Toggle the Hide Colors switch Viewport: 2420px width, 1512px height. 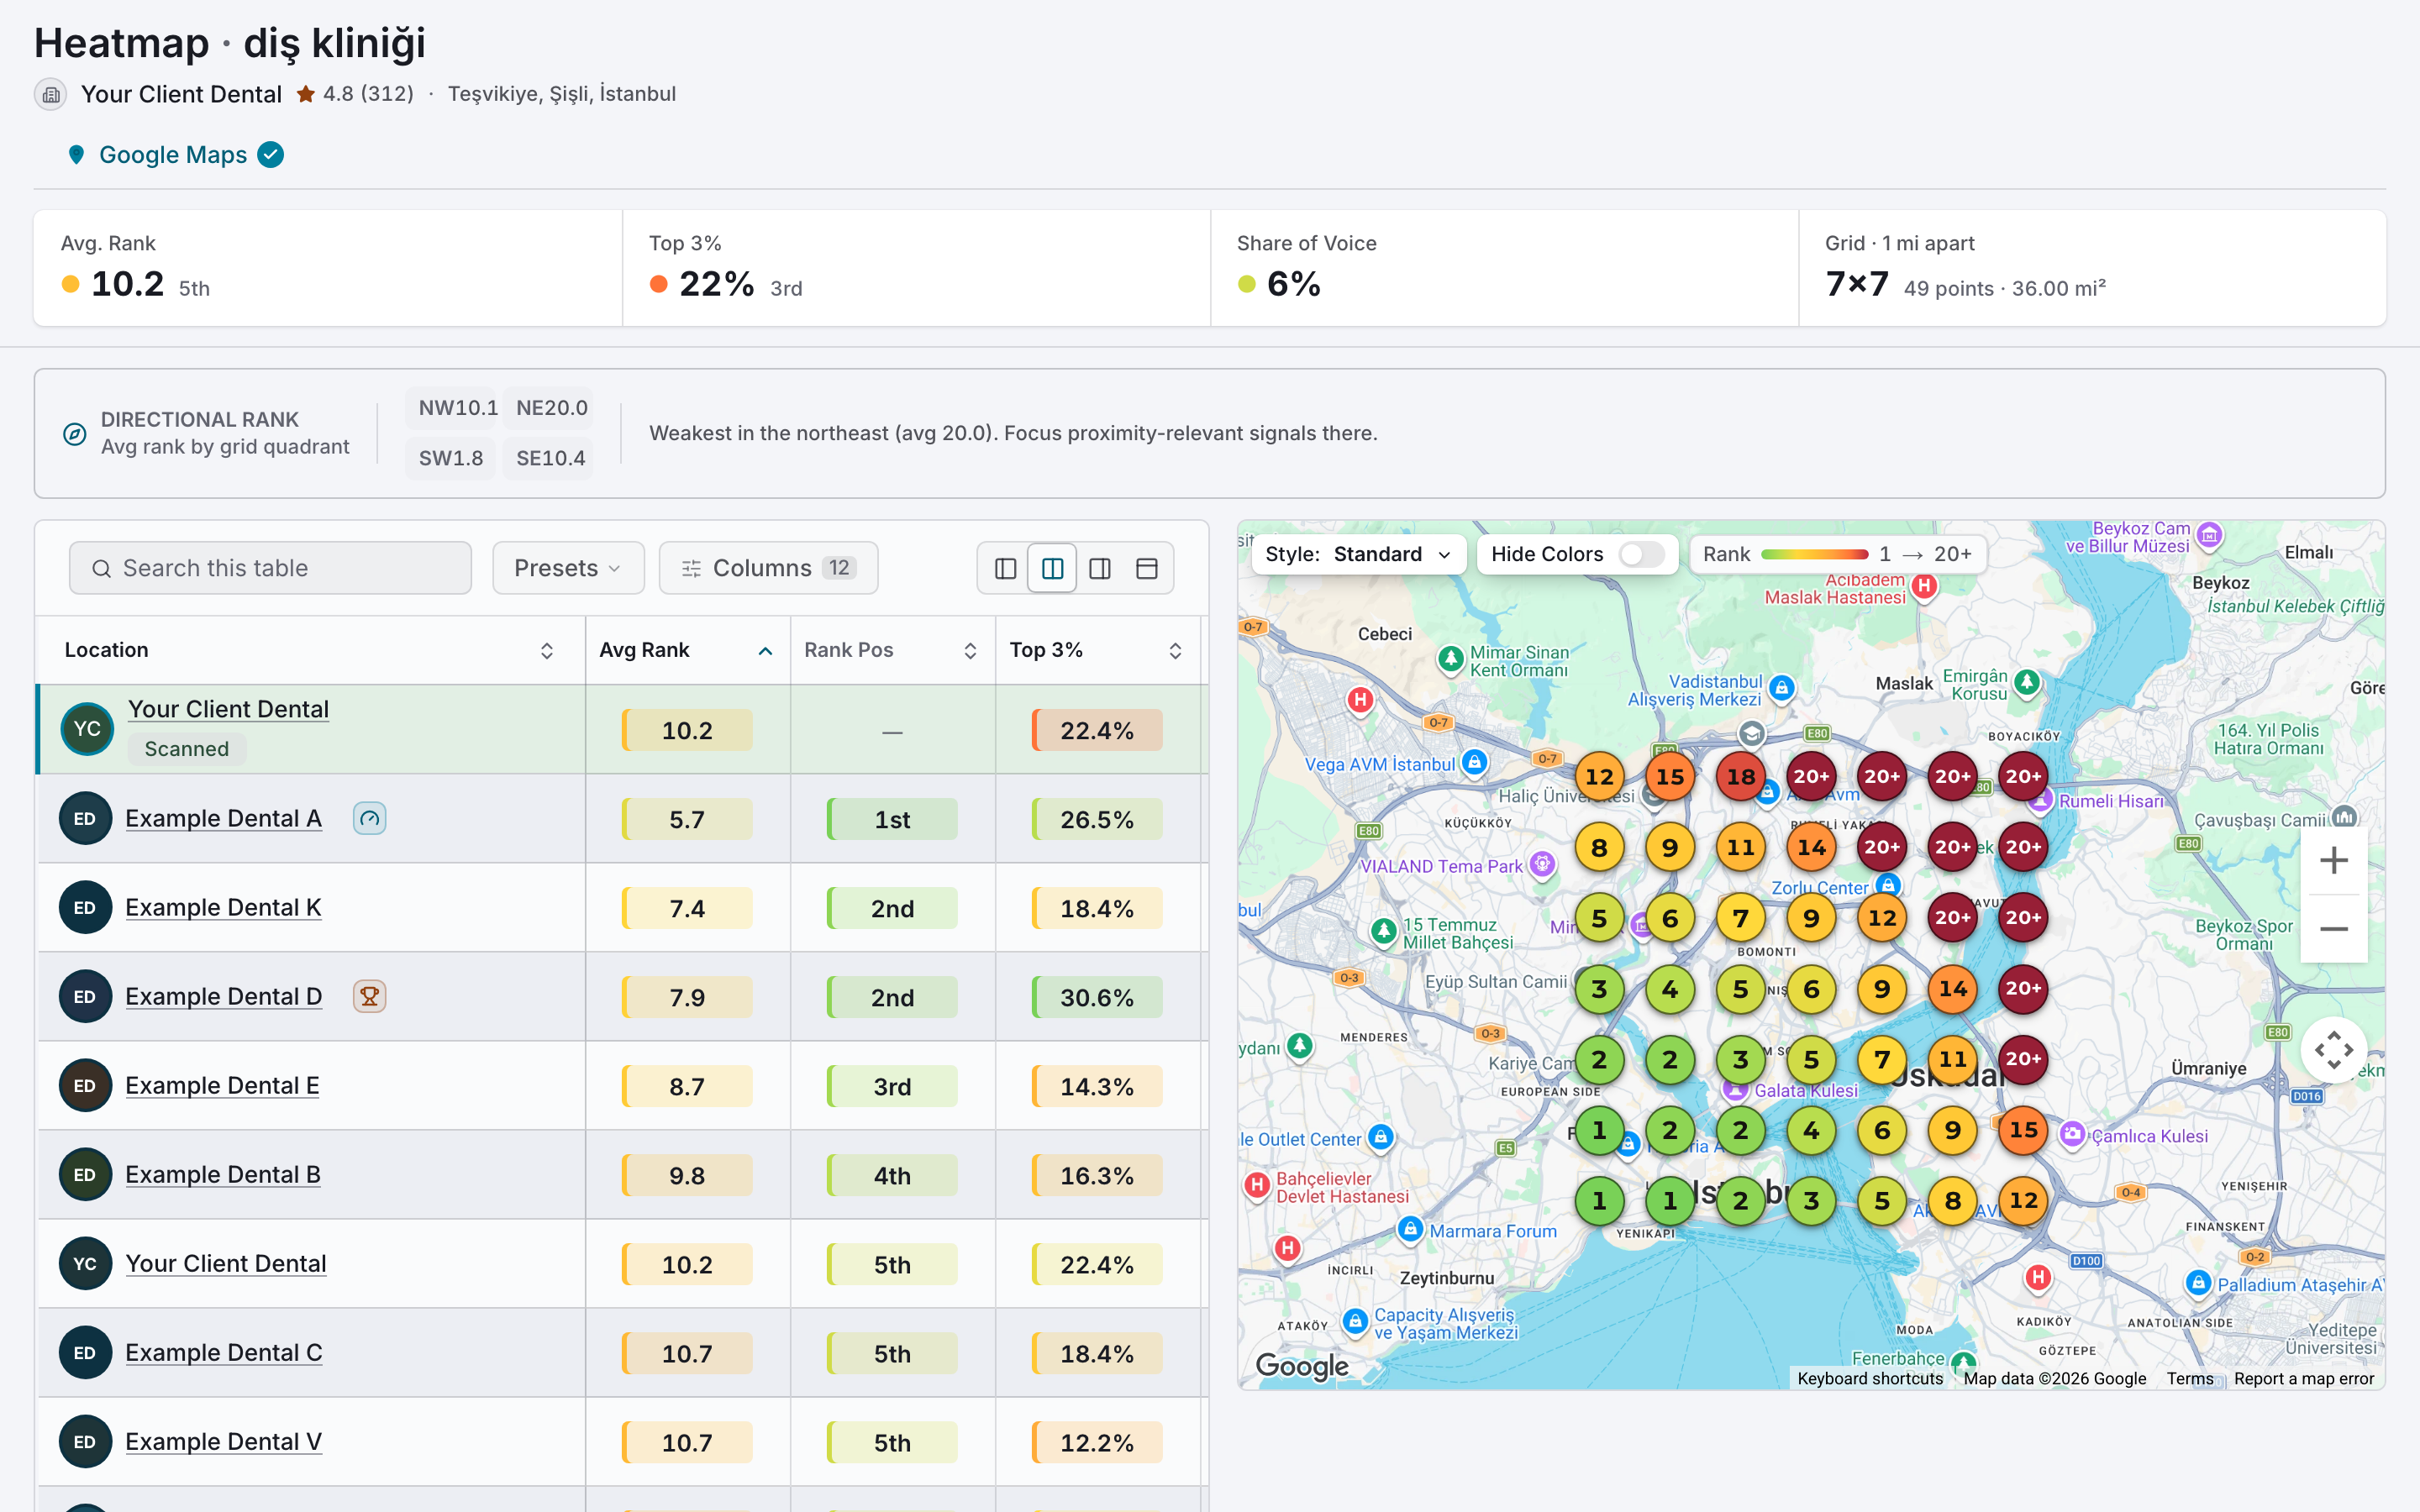(1641, 554)
